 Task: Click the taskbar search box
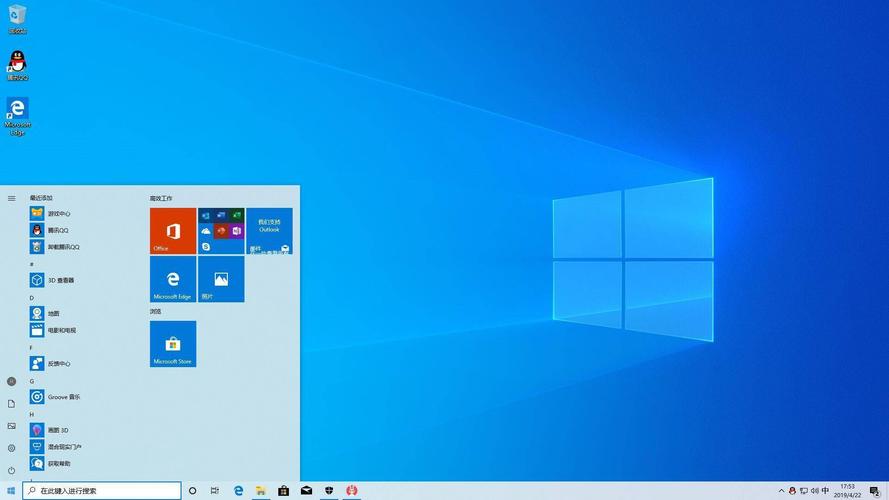coord(102,491)
